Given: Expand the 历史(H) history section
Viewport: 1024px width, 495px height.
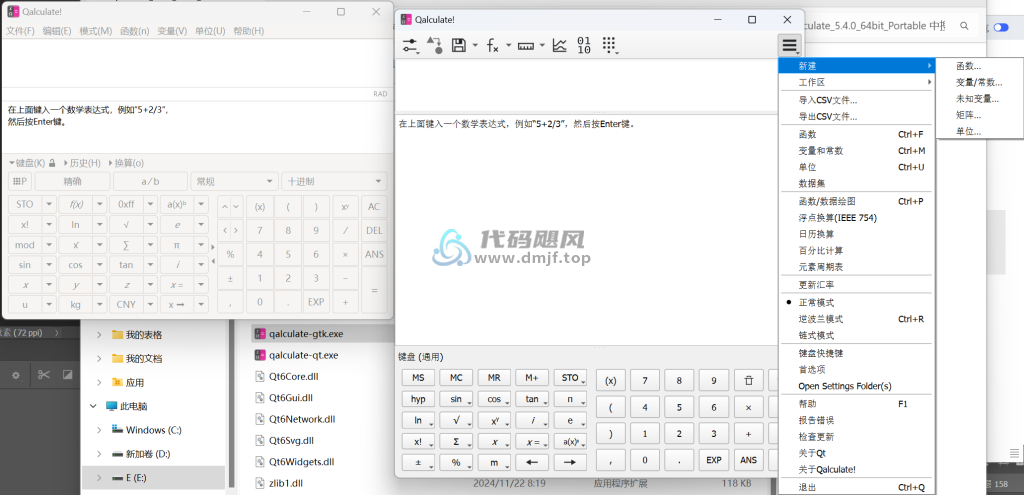Looking at the screenshot, I should tap(82, 163).
